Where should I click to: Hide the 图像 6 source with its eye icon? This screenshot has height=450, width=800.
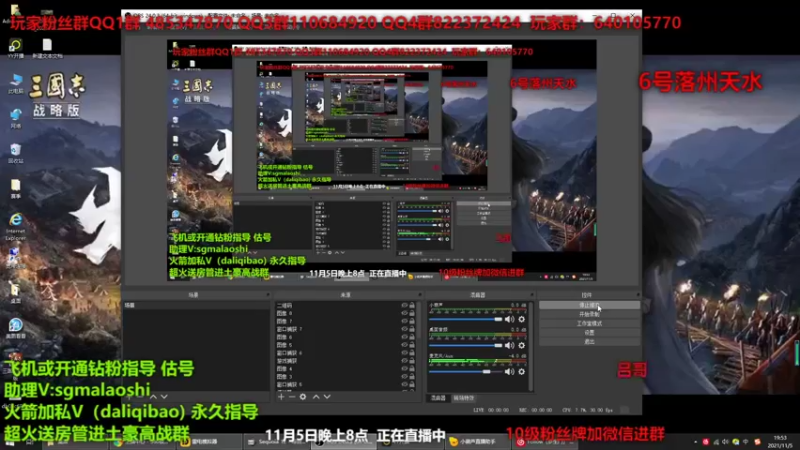click(x=404, y=337)
